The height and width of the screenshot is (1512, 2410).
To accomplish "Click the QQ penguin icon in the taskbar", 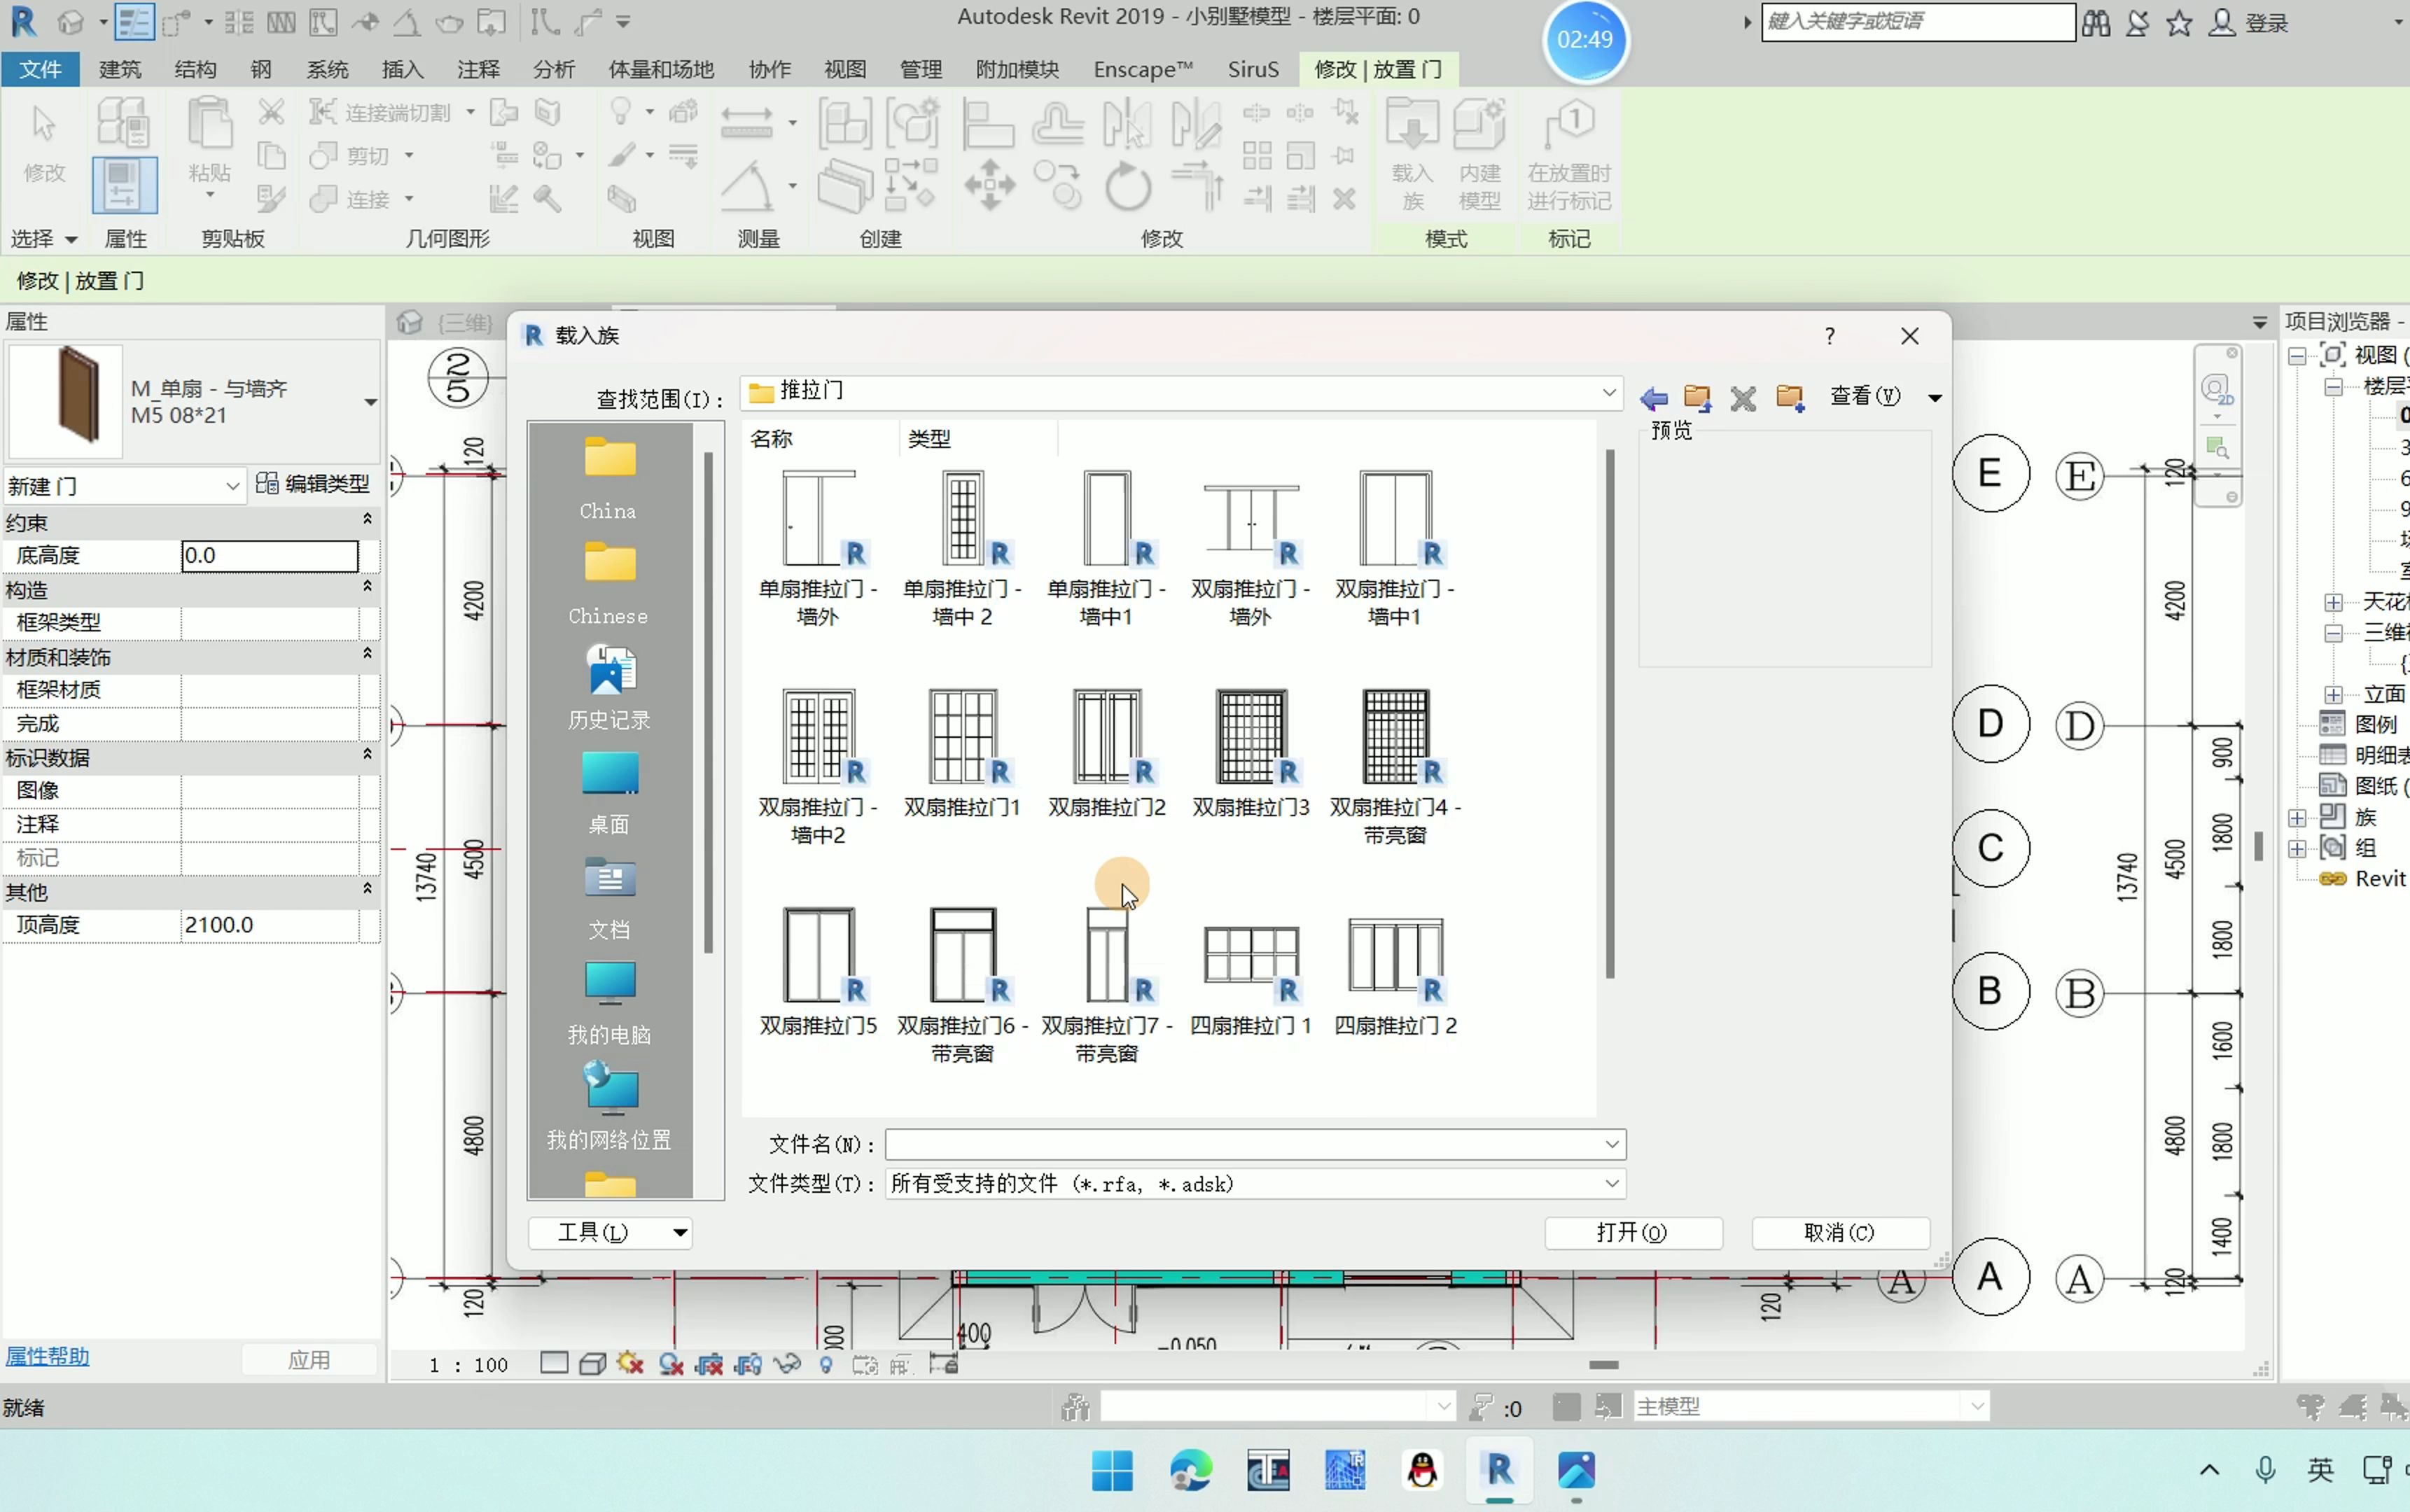I will coord(1422,1470).
